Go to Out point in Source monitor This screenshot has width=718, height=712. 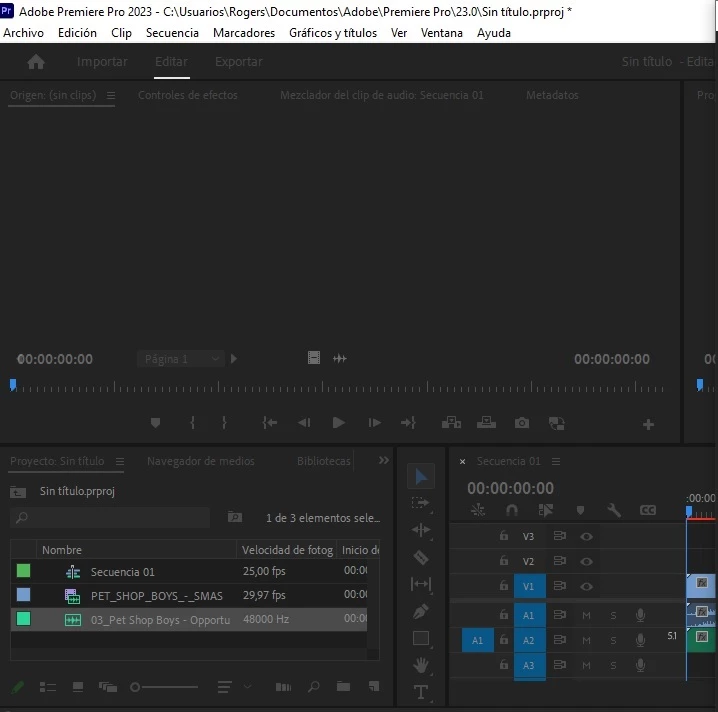(408, 423)
